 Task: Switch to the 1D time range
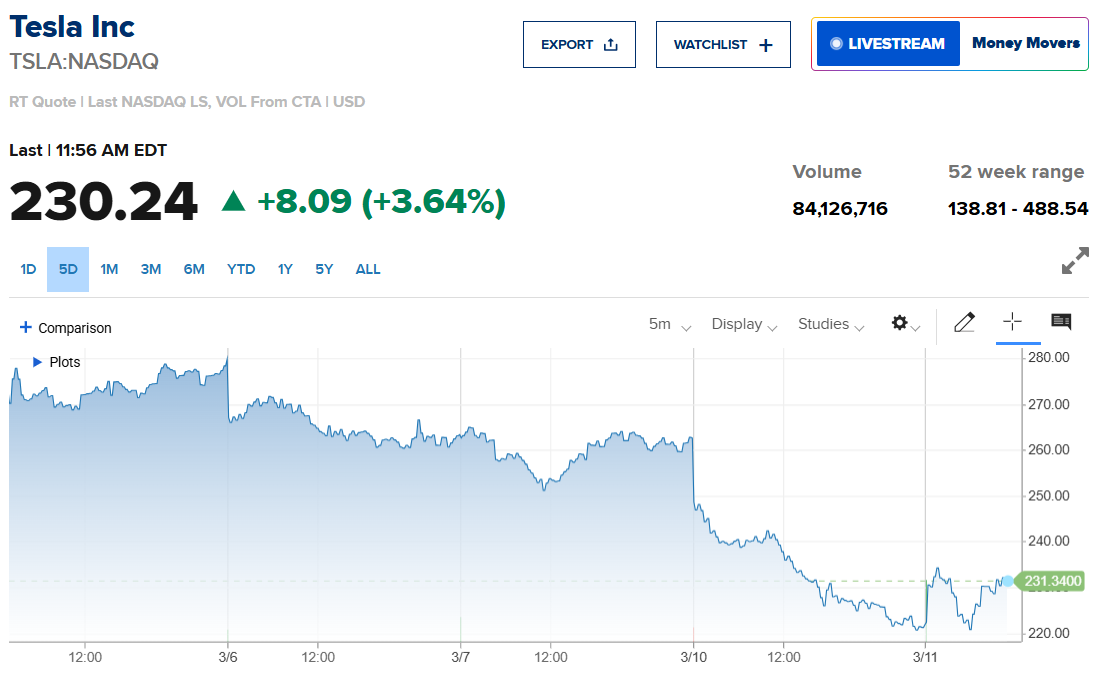pyautogui.click(x=28, y=269)
